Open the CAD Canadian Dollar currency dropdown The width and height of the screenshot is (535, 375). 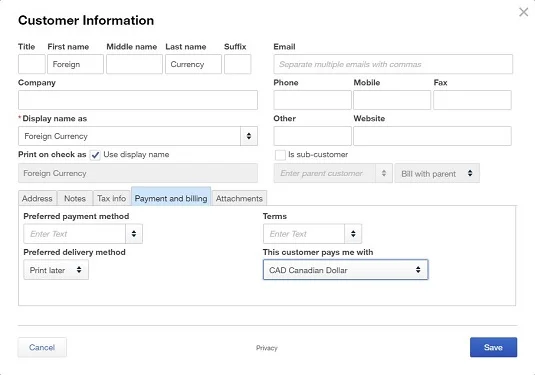(x=345, y=270)
